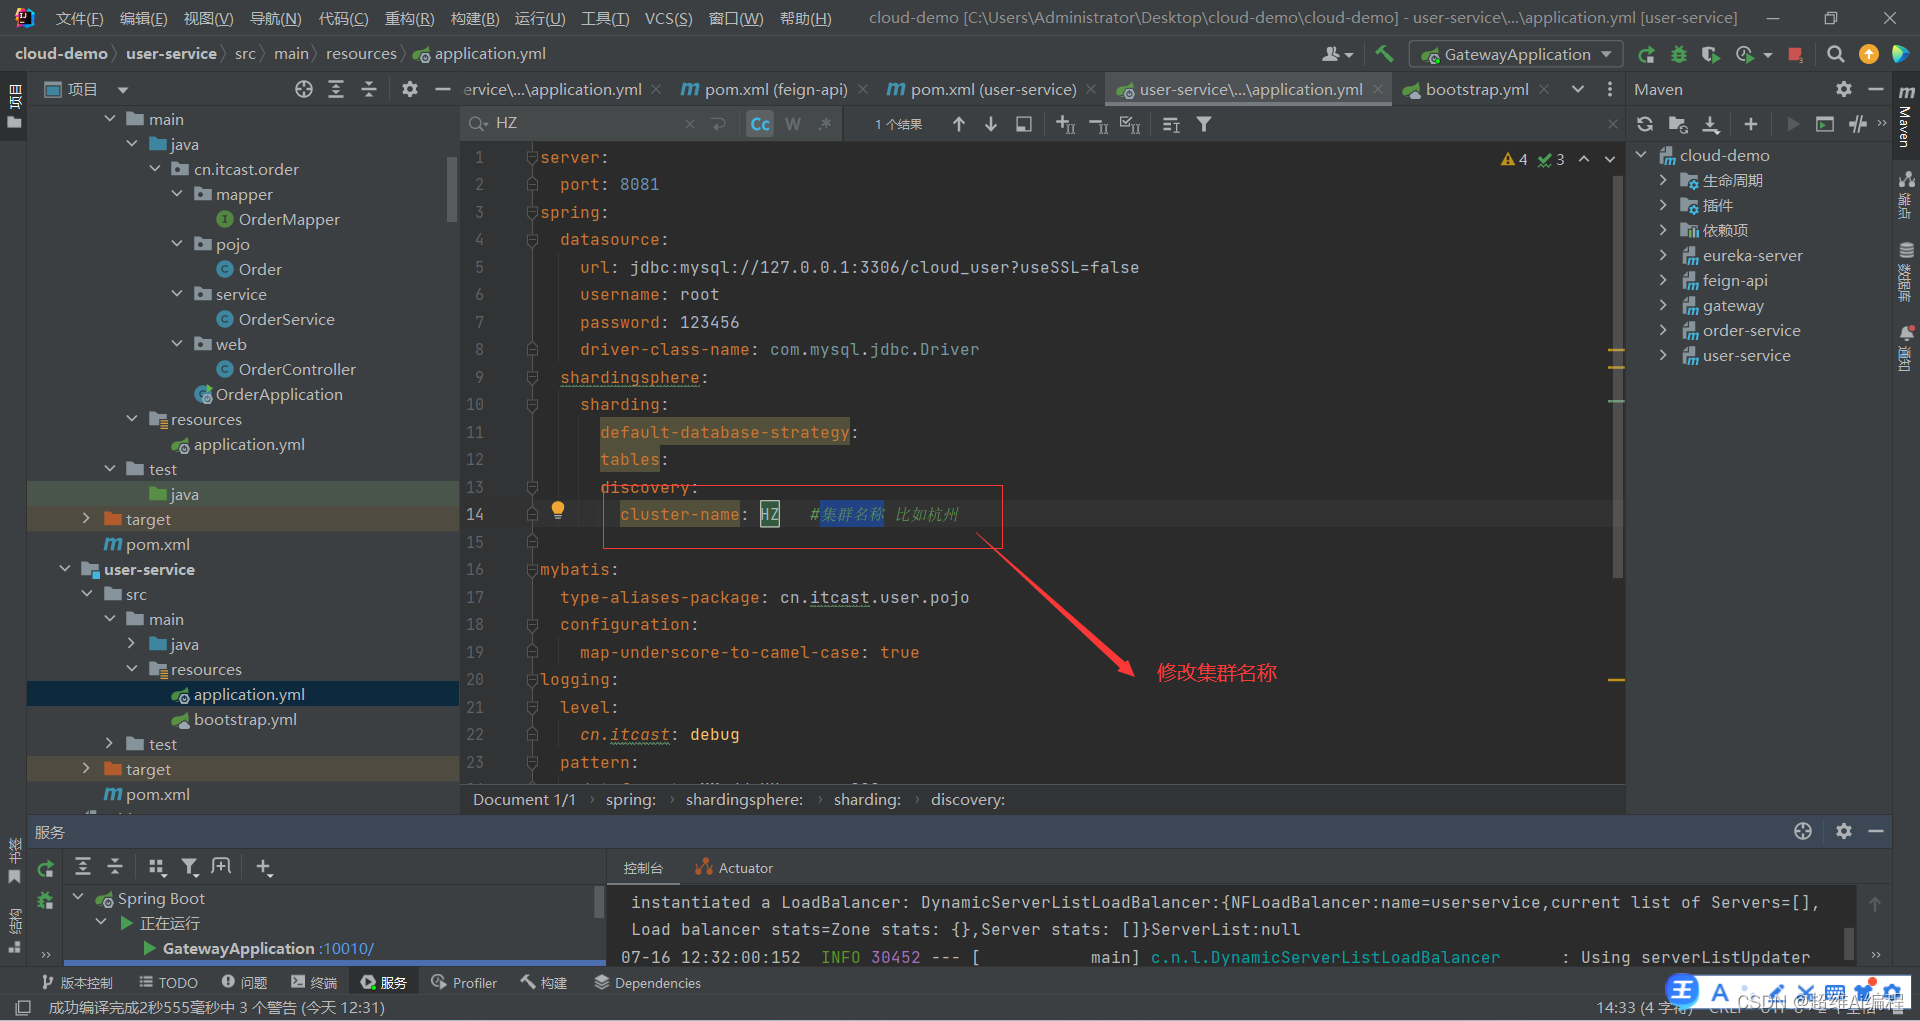Click the Services panel filter funnel icon

click(x=189, y=867)
